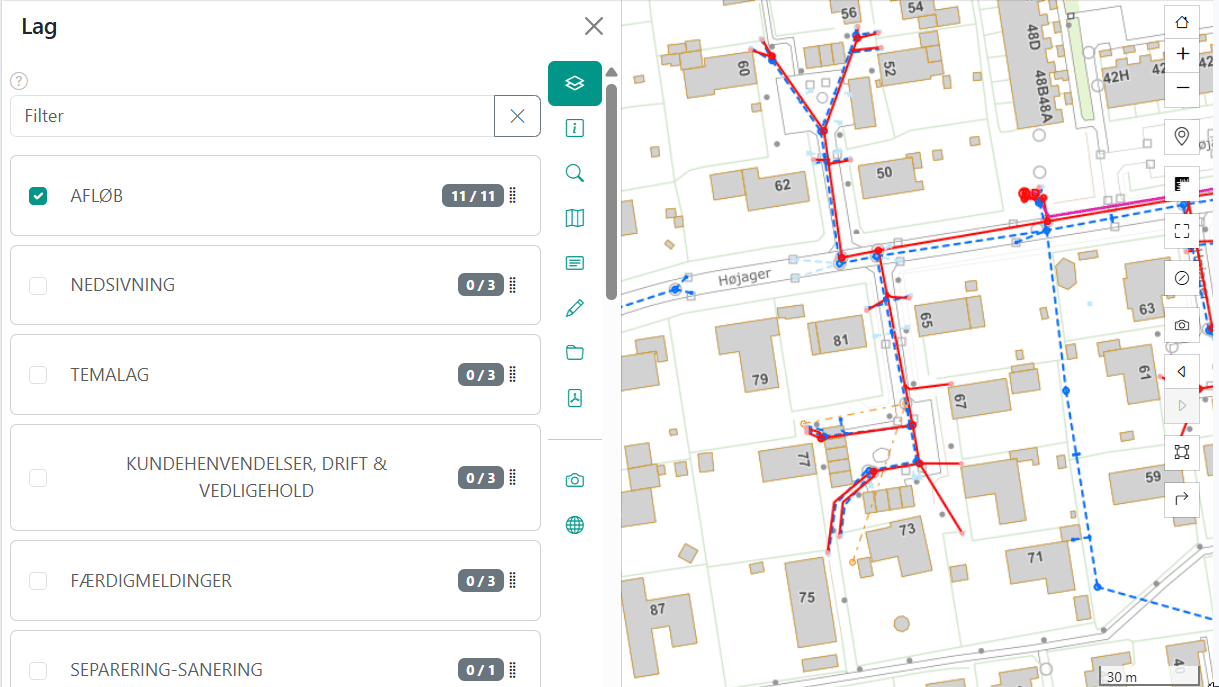Click the help question mark icon
Screen dimensions: 1219x687
tap(18, 81)
